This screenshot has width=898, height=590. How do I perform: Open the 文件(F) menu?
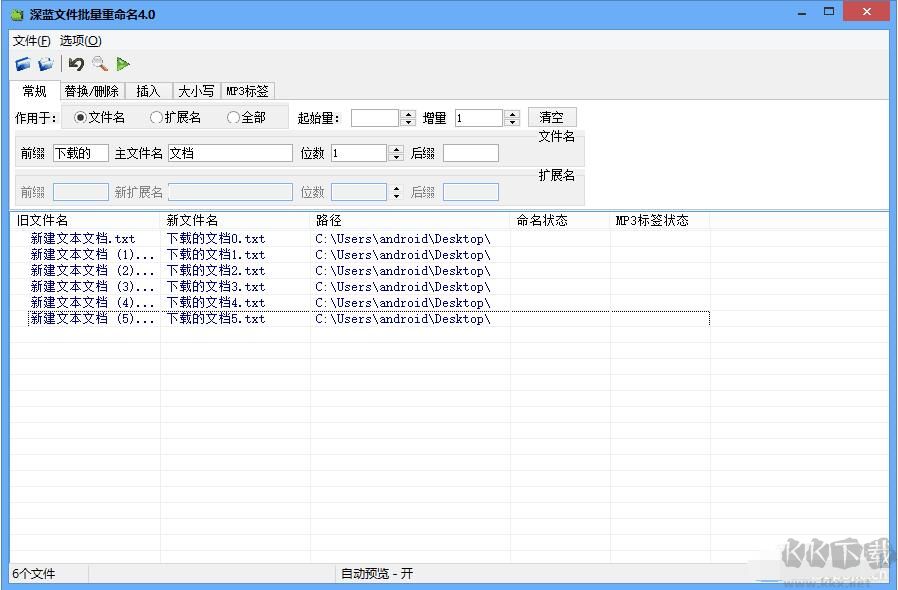(31, 41)
